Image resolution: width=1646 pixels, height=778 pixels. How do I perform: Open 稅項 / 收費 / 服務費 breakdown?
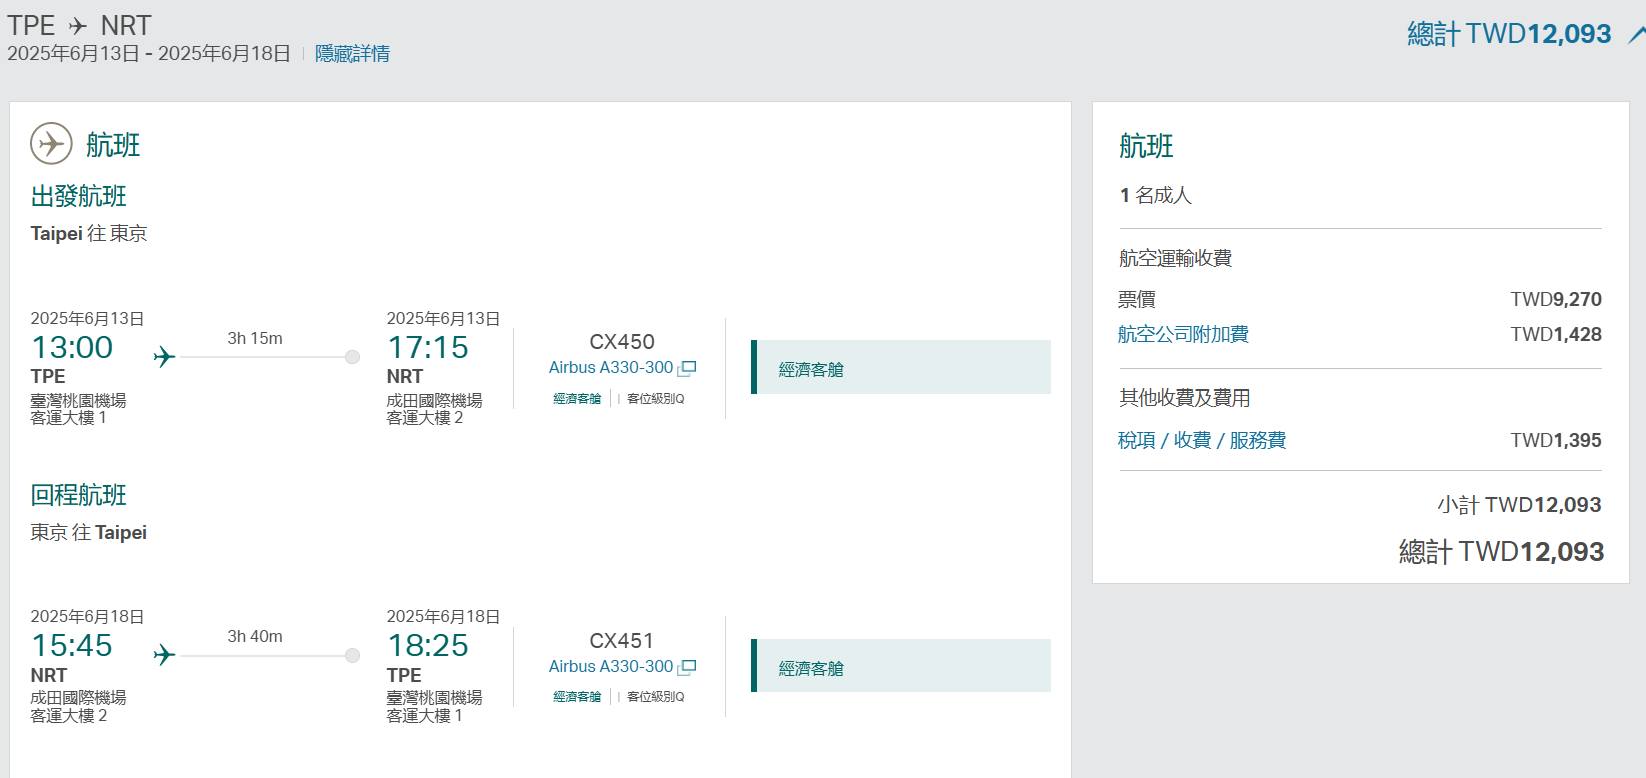click(x=1201, y=441)
